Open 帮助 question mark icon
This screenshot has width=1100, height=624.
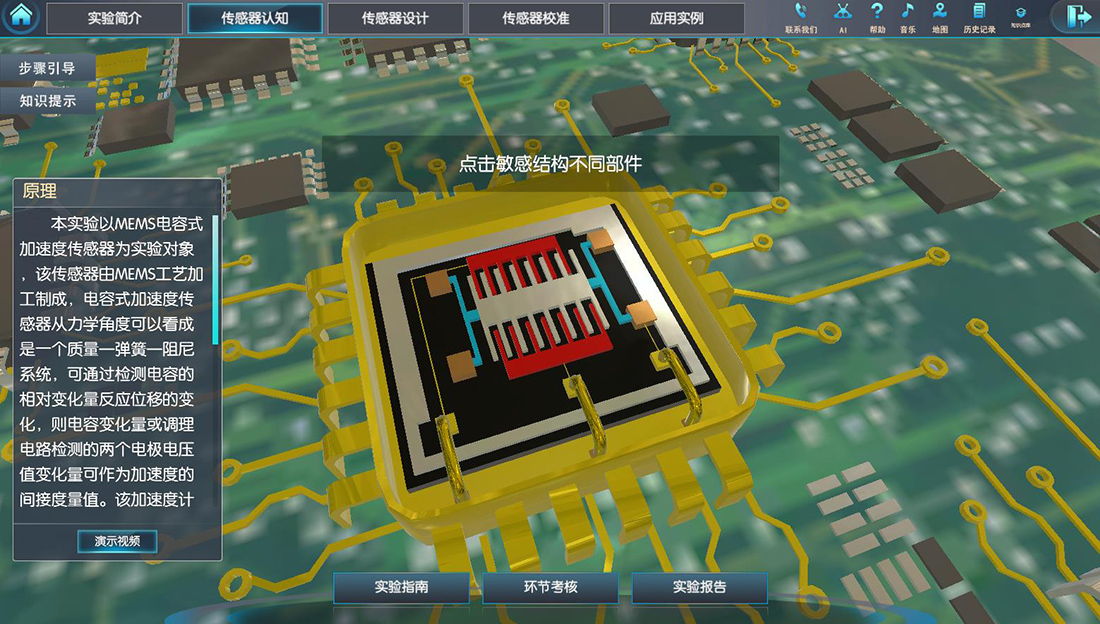[877, 16]
